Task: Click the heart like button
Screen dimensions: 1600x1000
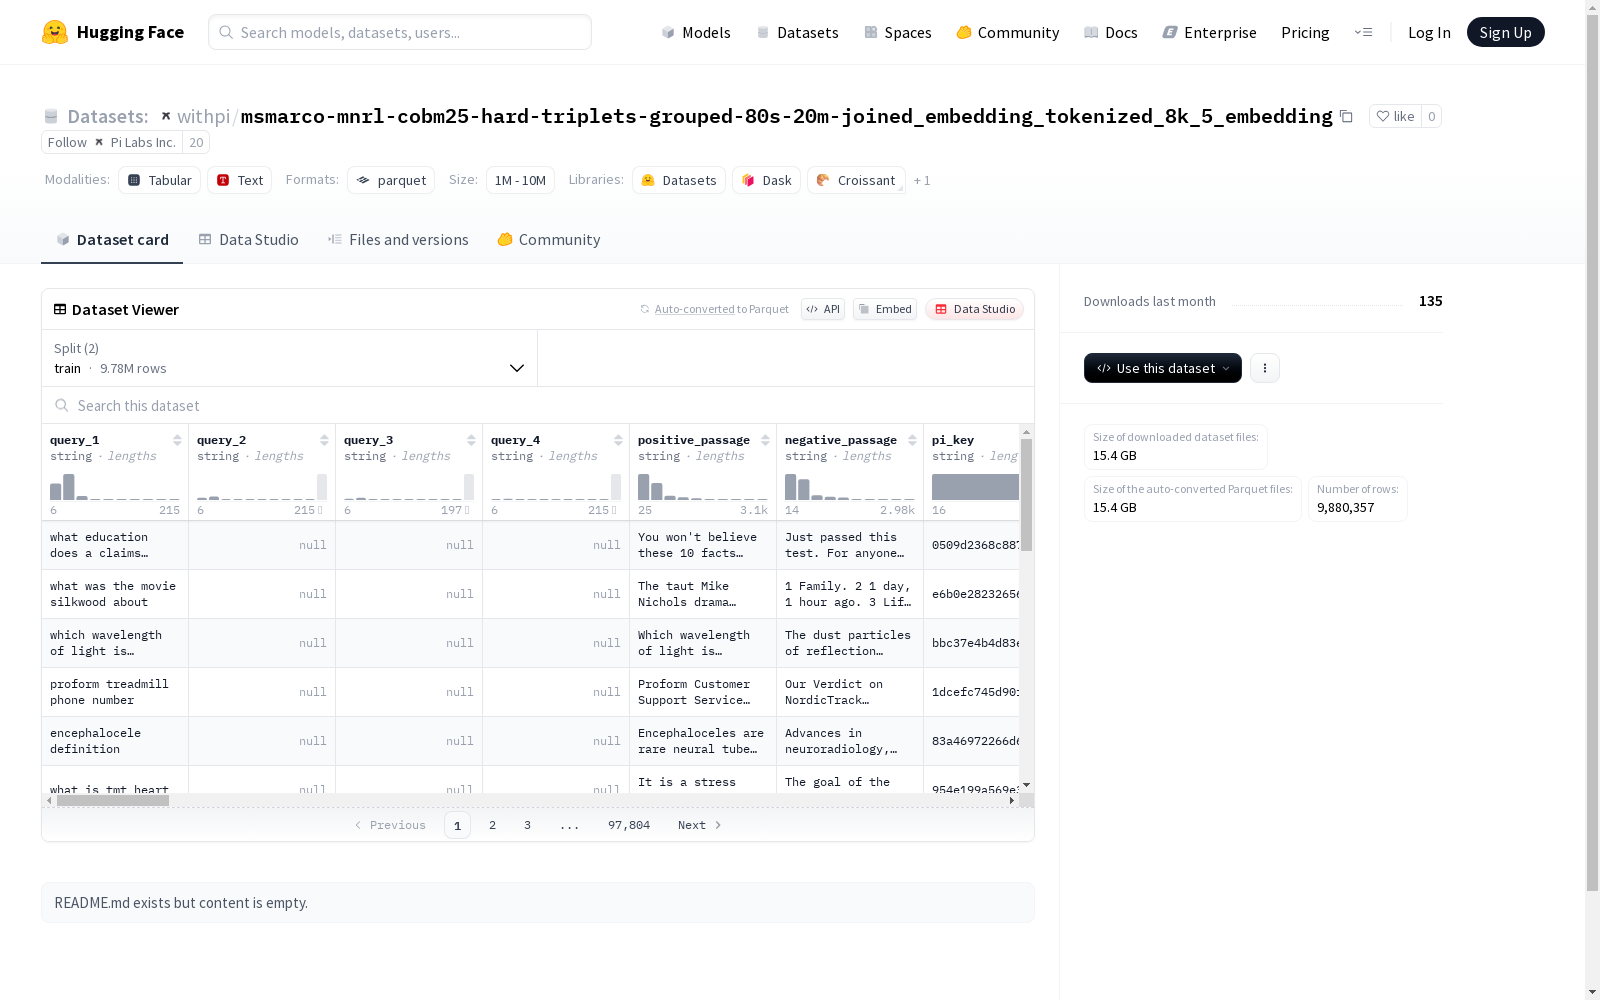Action: coord(1395,116)
